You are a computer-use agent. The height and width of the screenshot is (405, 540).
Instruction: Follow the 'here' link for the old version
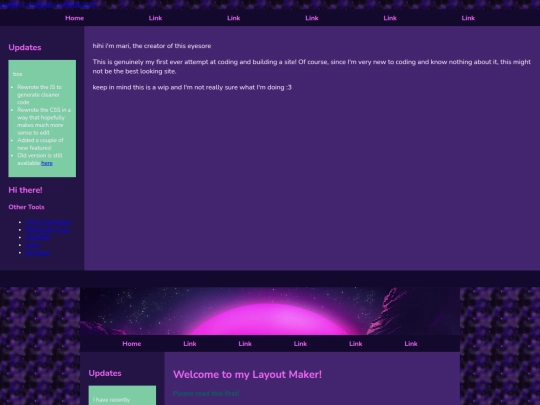[x=47, y=163]
